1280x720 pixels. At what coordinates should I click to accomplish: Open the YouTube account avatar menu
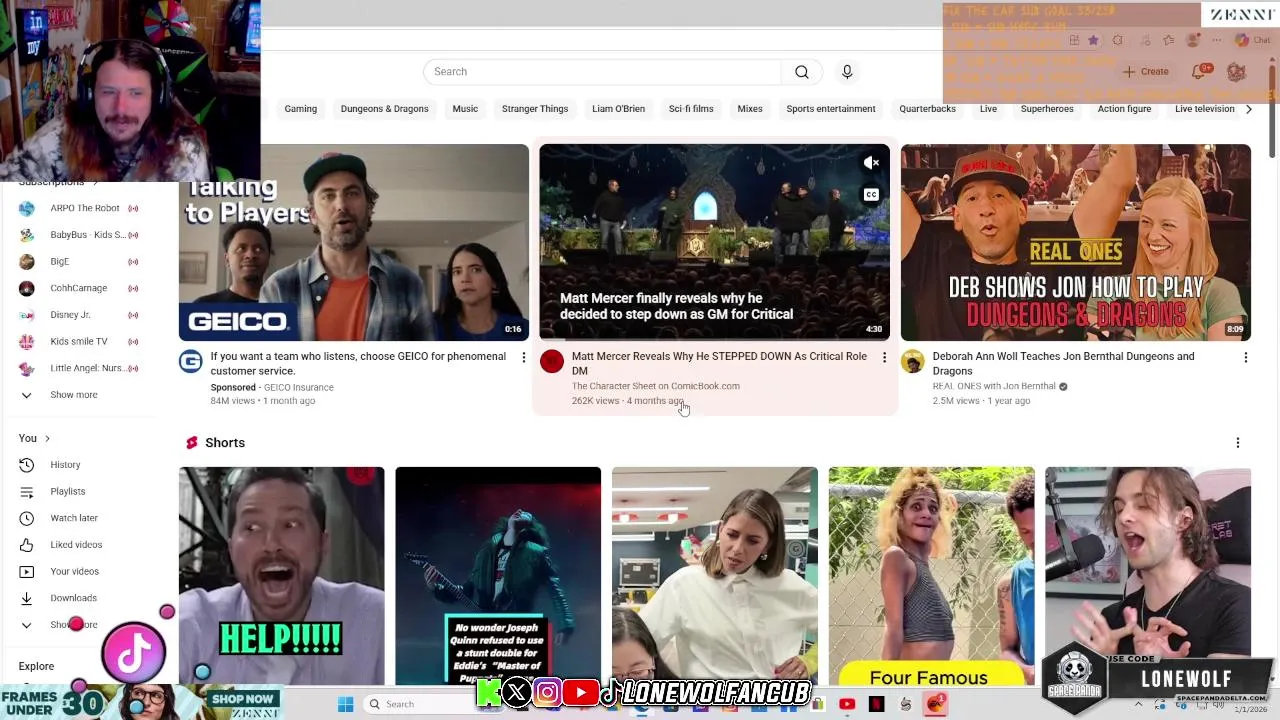pyautogui.click(x=1237, y=72)
